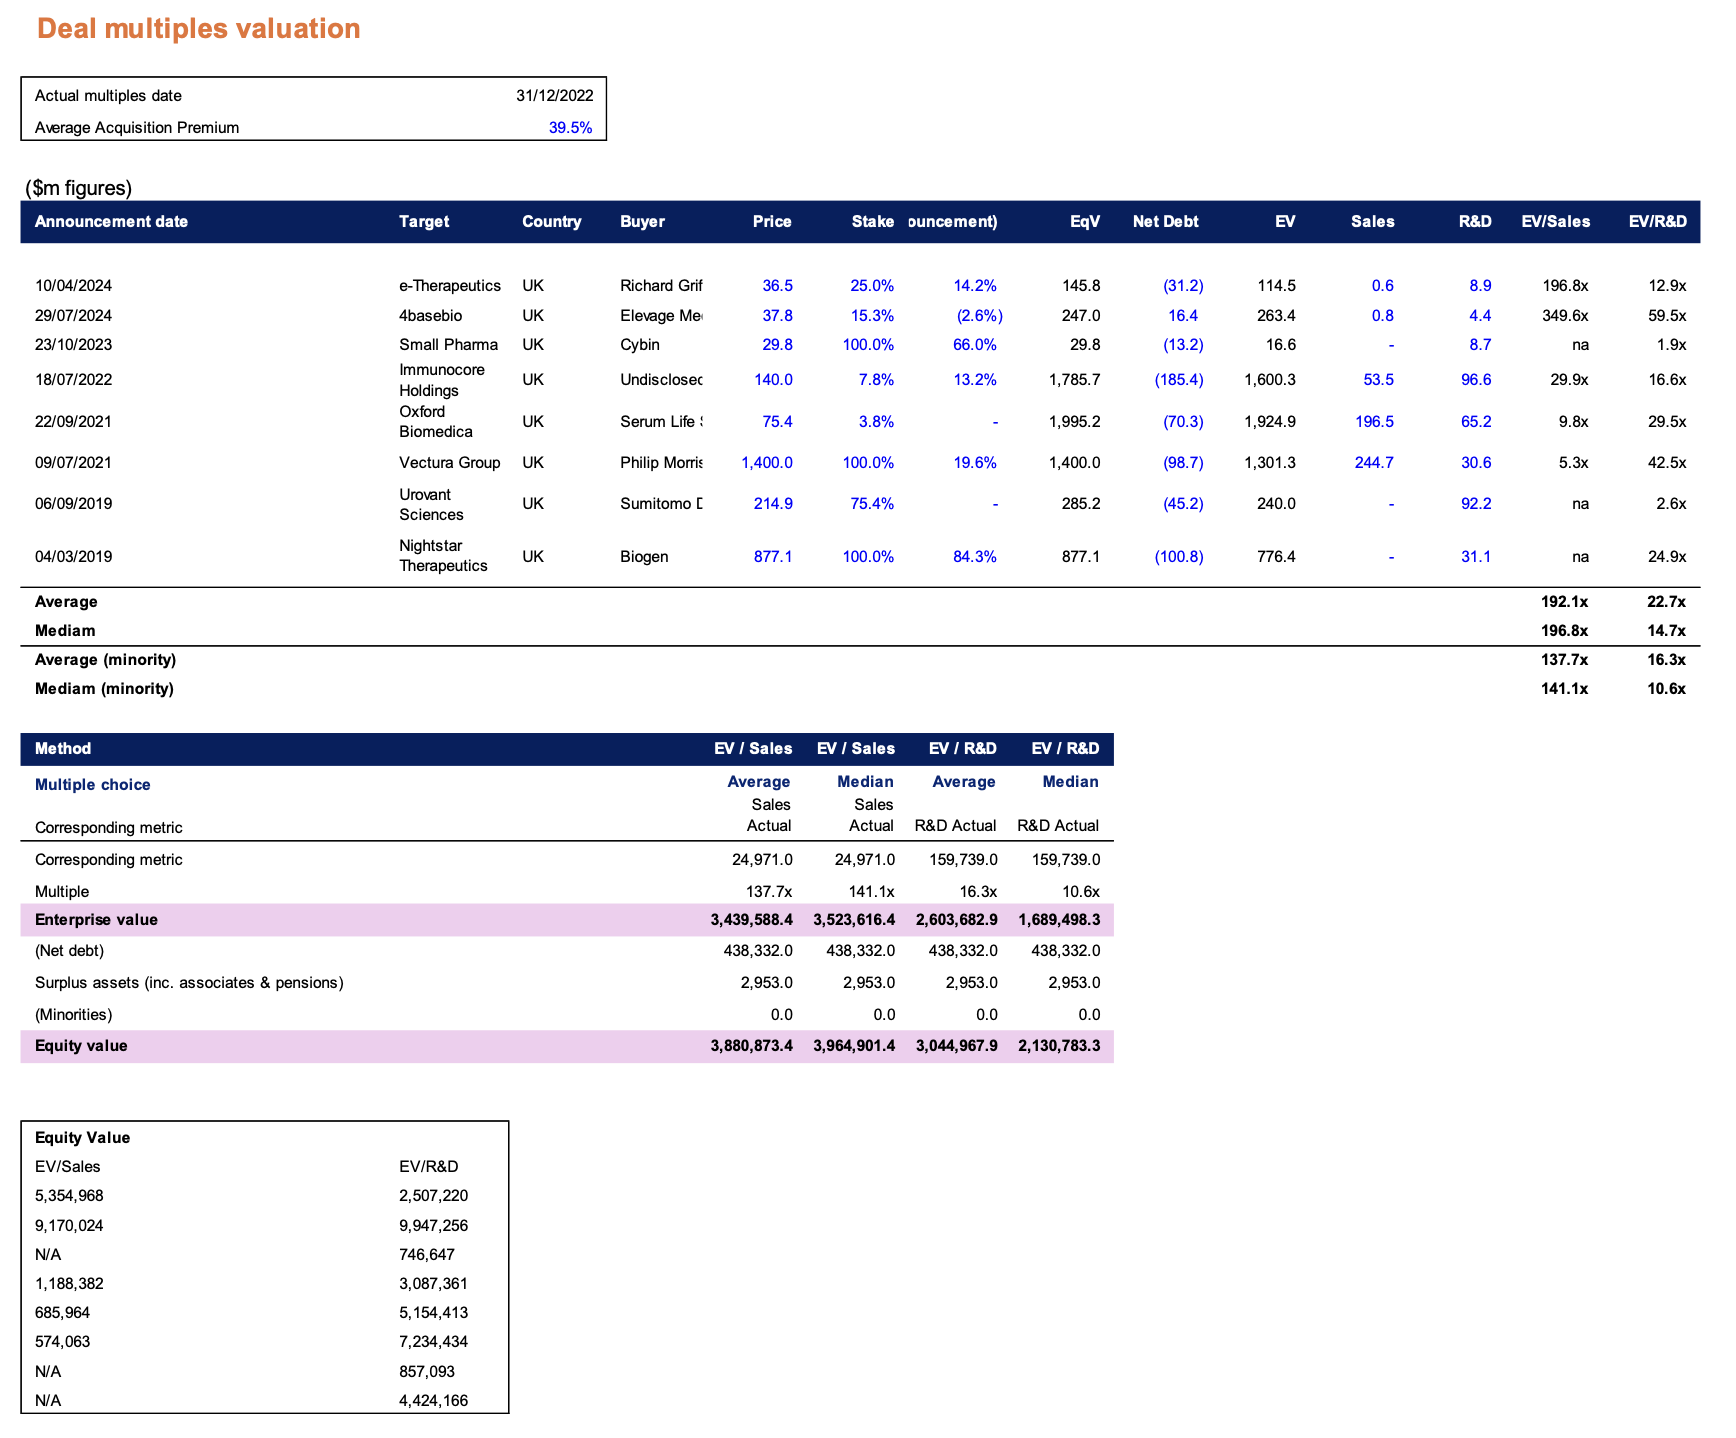Click the 2,130,783.3 Equity value cell
The image size is (1736, 1438).
coord(1058,1046)
